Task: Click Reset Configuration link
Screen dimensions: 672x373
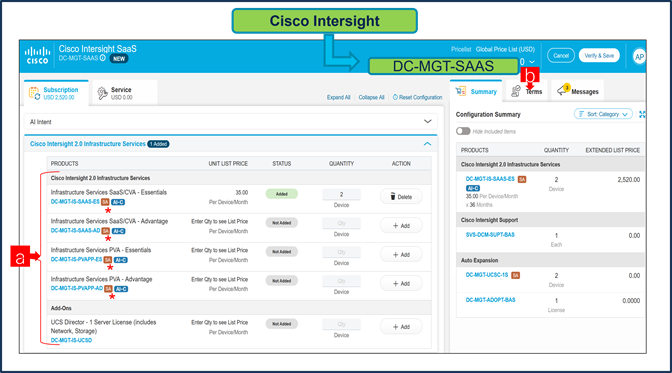Action: [x=417, y=97]
